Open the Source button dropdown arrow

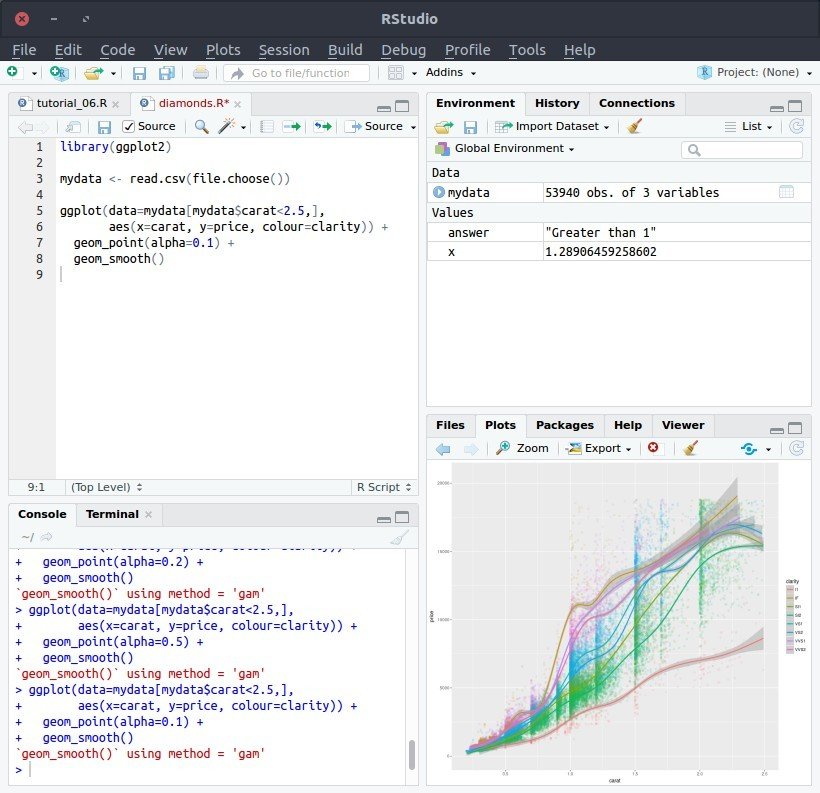coord(413,127)
